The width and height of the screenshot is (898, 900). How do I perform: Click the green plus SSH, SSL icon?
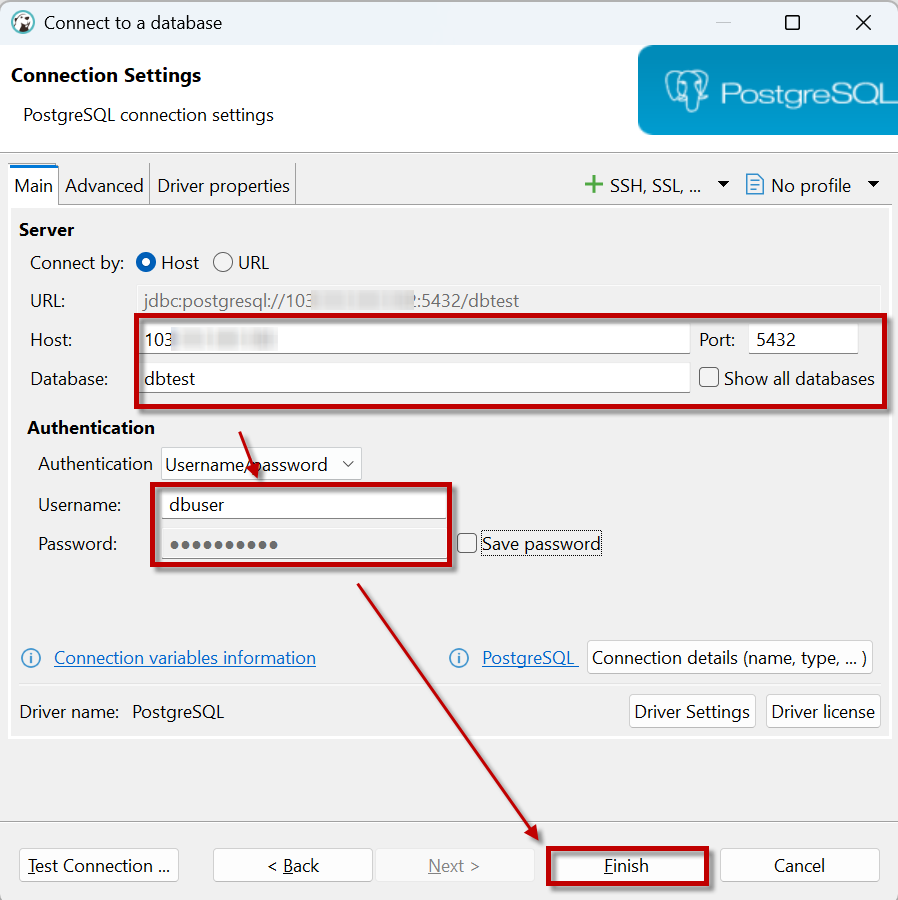[594, 185]
